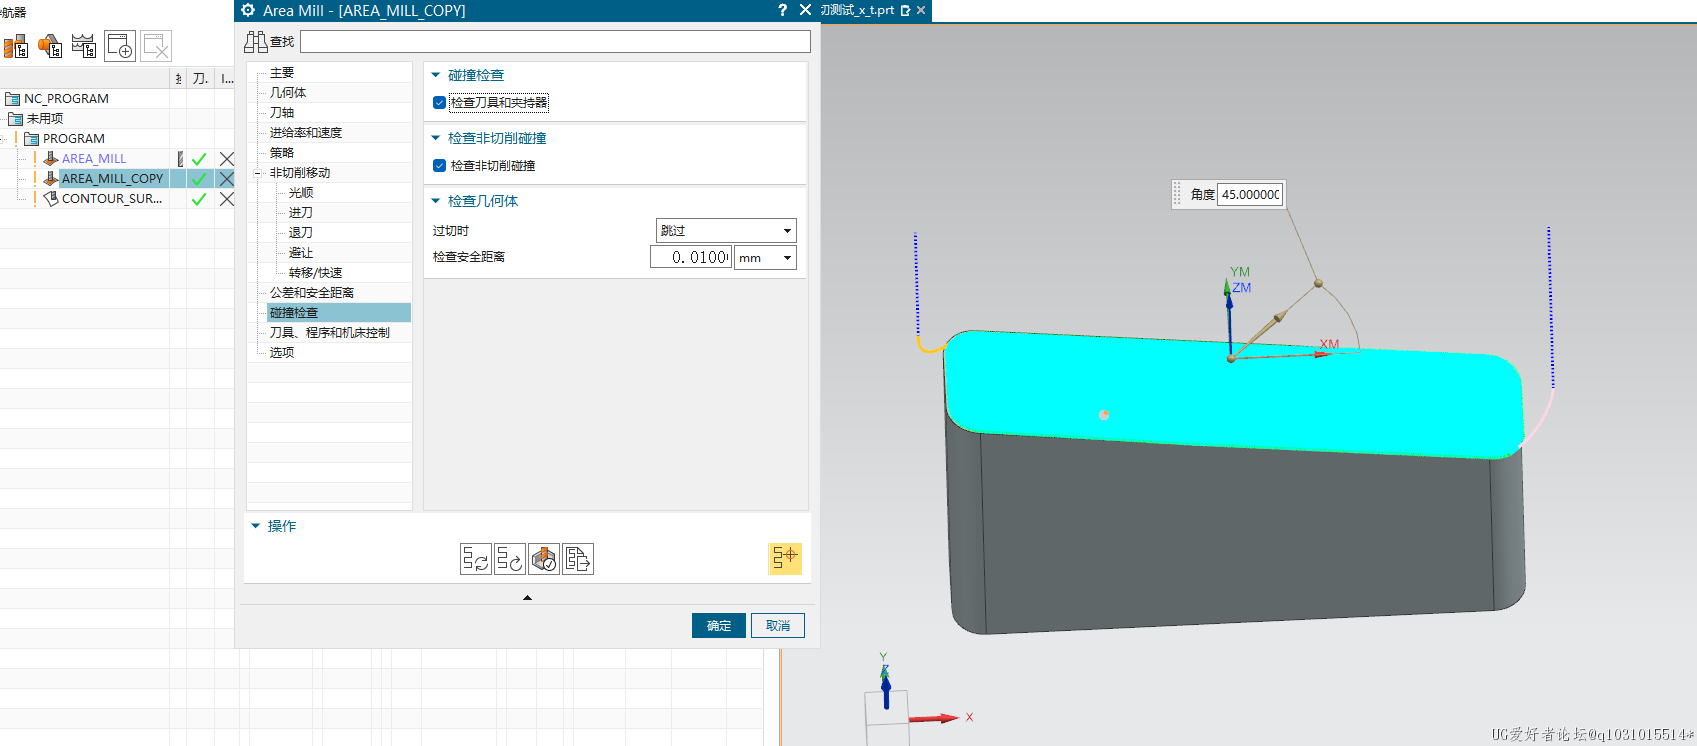Click the 查找 search field
Image resolution: width=1697 pixels, height=746 pixels.
click(555, 41)
